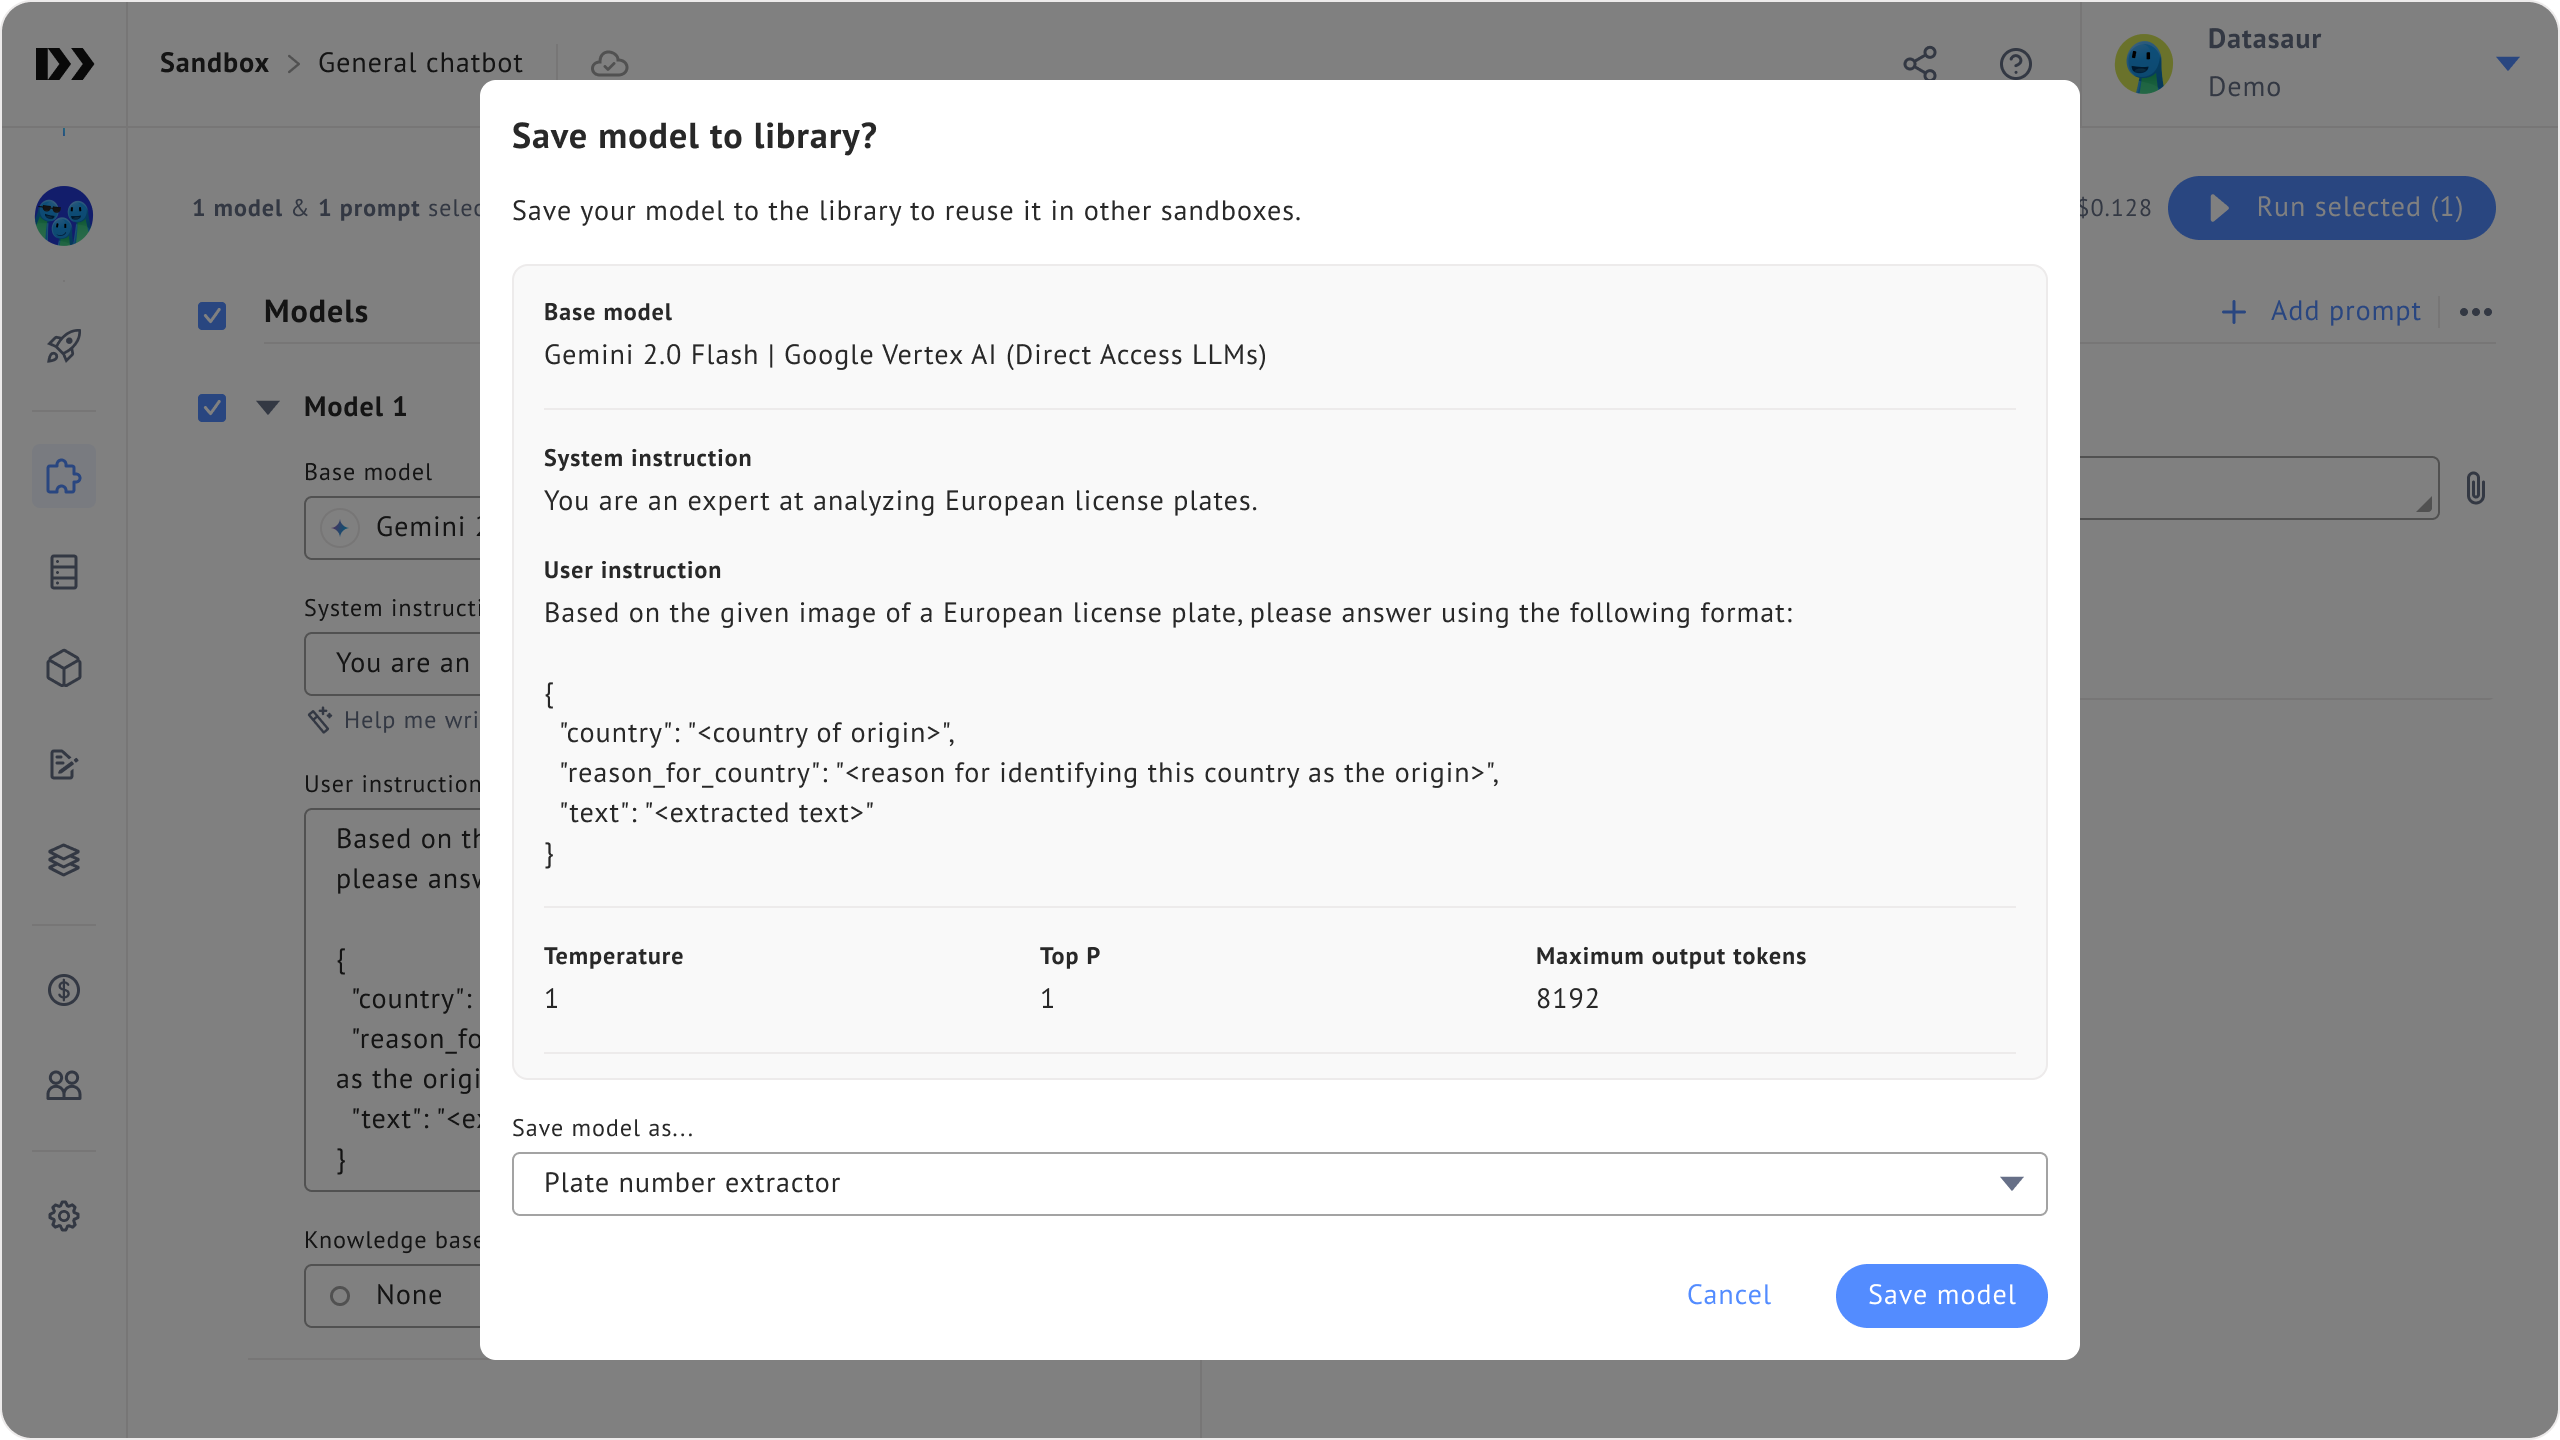Open the team members people icon

pyautogui.click(x=64, y=1085)
